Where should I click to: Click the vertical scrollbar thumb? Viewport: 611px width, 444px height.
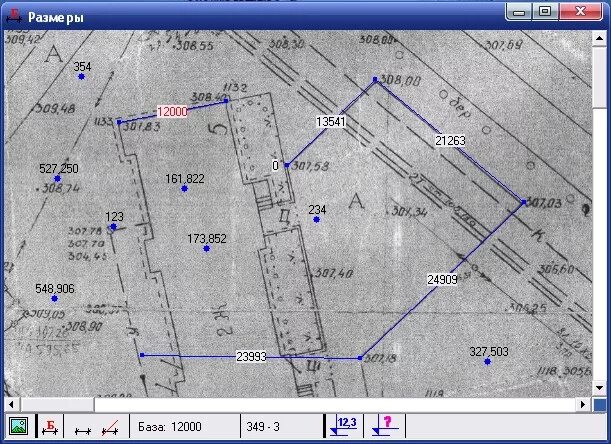tap(599, 76)
